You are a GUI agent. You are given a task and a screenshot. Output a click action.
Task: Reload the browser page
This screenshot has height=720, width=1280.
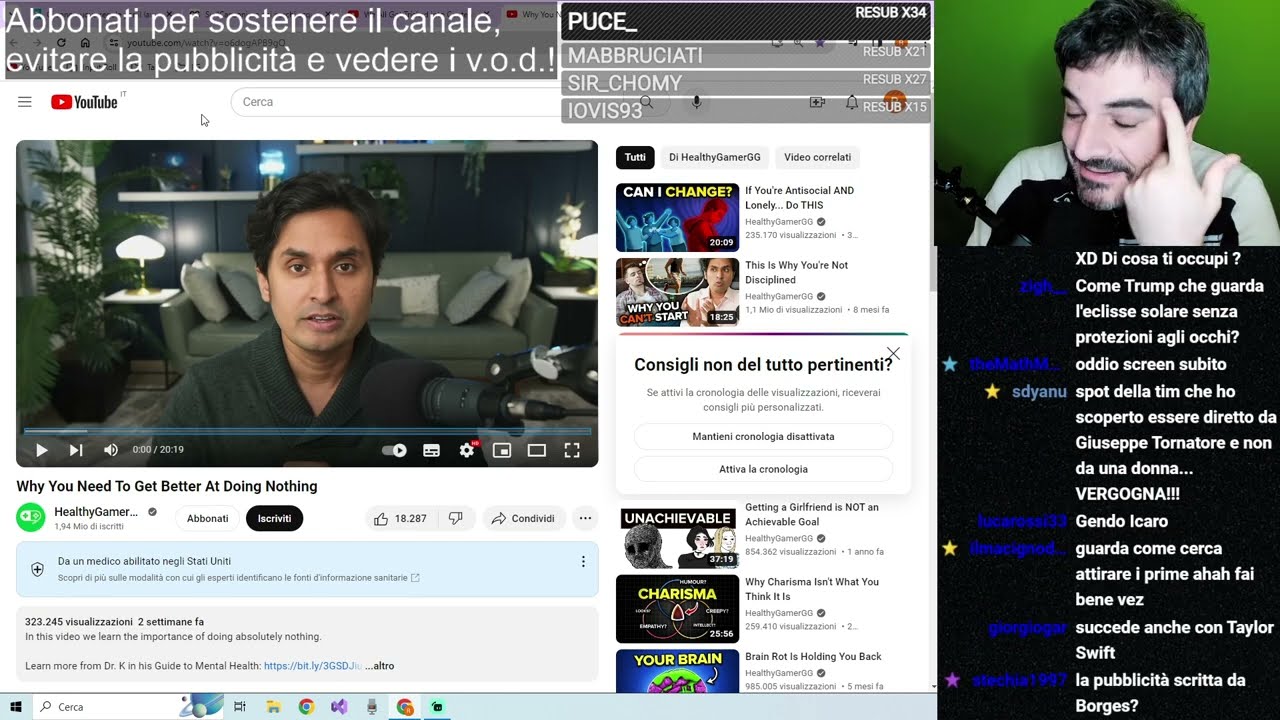click(61, 43)
